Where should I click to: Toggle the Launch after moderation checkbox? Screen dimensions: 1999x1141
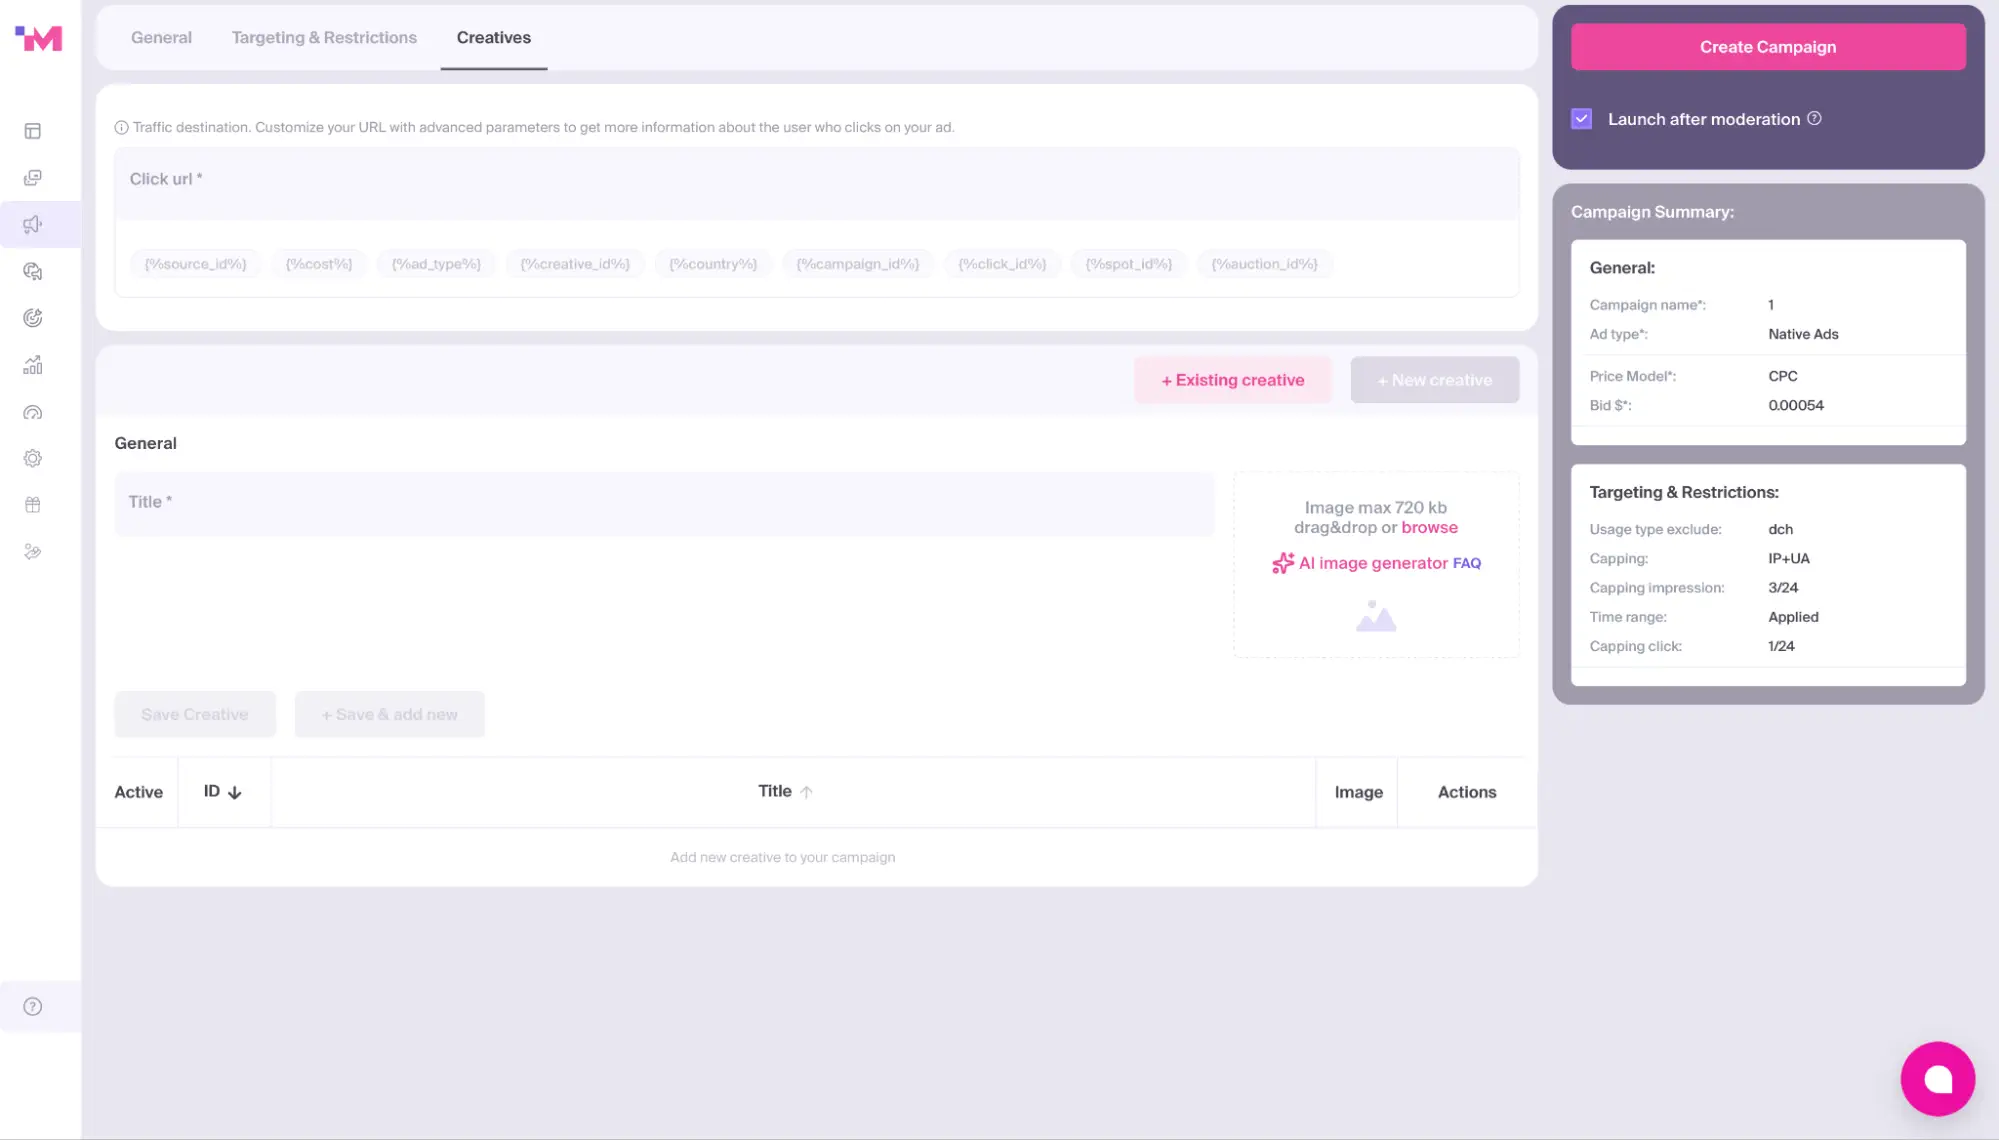pos(1581,119)
